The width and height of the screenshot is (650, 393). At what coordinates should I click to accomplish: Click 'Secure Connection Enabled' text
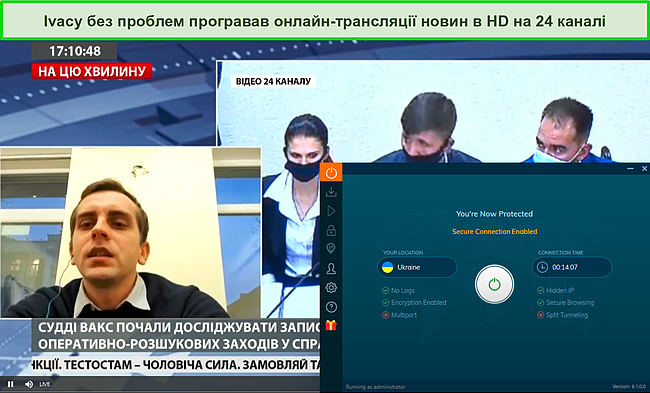pos(495,231)
